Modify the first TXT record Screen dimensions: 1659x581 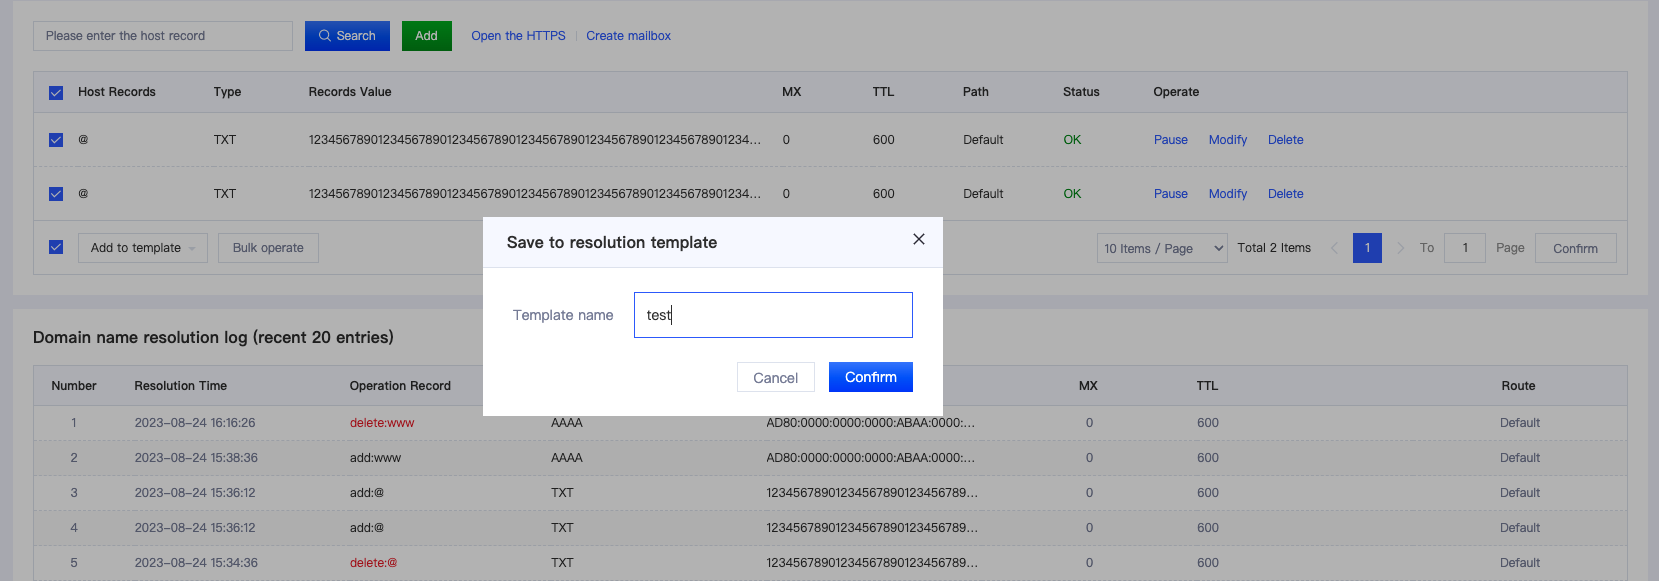[x=1228, y=140]
